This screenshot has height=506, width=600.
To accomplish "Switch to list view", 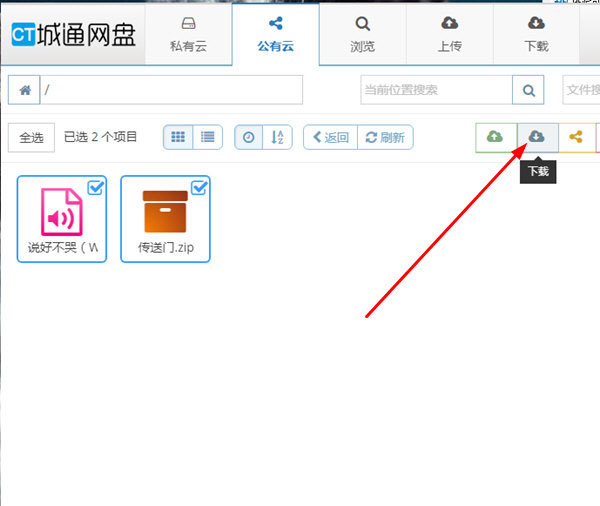I will (208, 137).
